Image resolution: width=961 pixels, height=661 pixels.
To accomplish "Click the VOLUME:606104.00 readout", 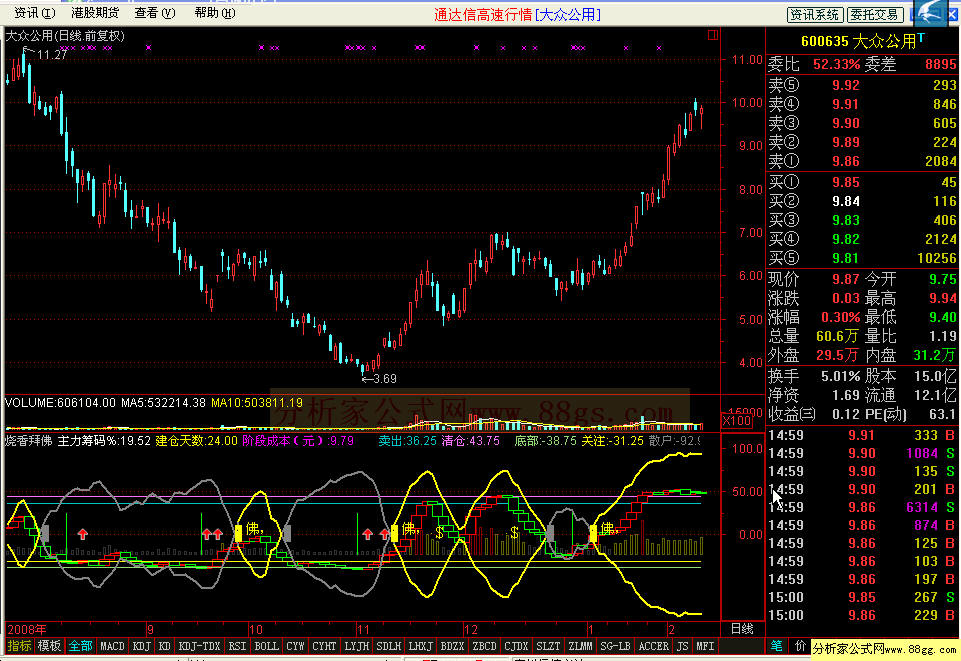I will coord(60,402).
